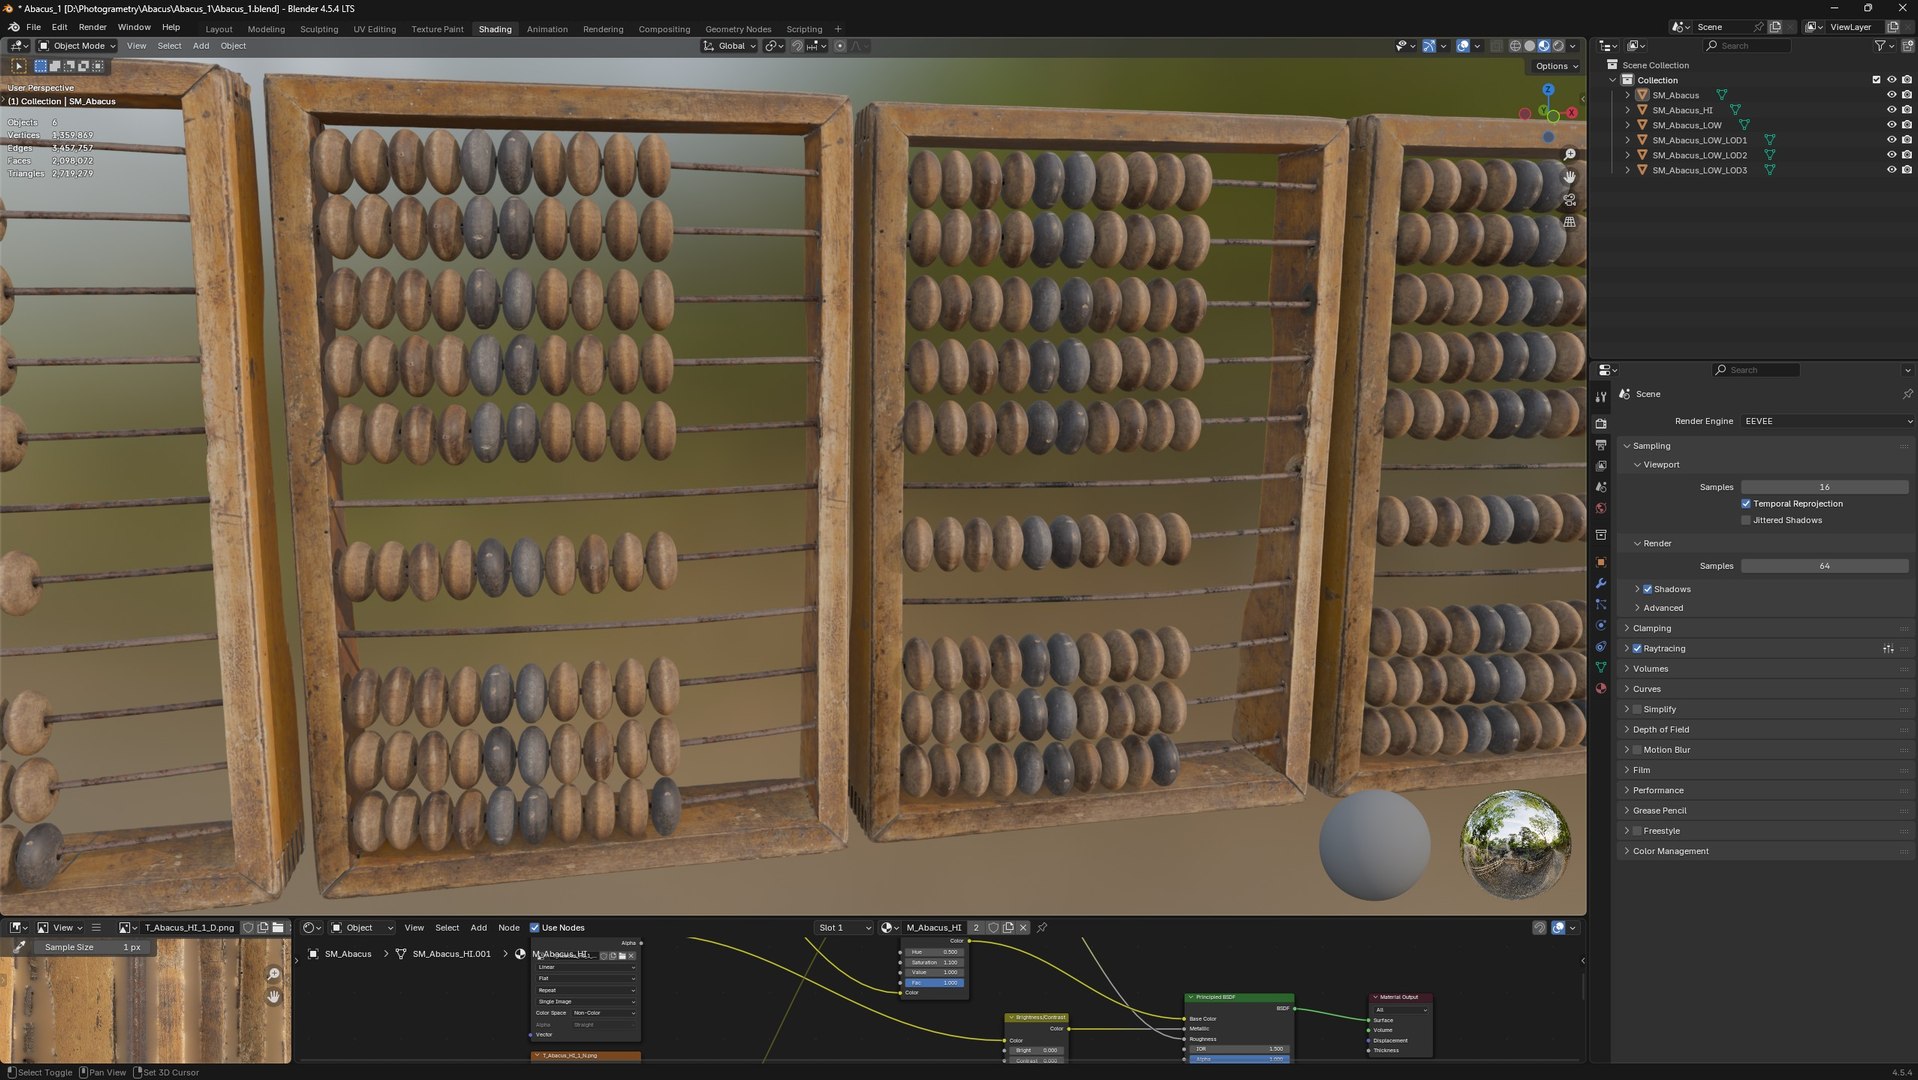Open the Material properties tab icon
The width and height of the screenshot is (1918, 1080).
click(x=1601, y=688)
